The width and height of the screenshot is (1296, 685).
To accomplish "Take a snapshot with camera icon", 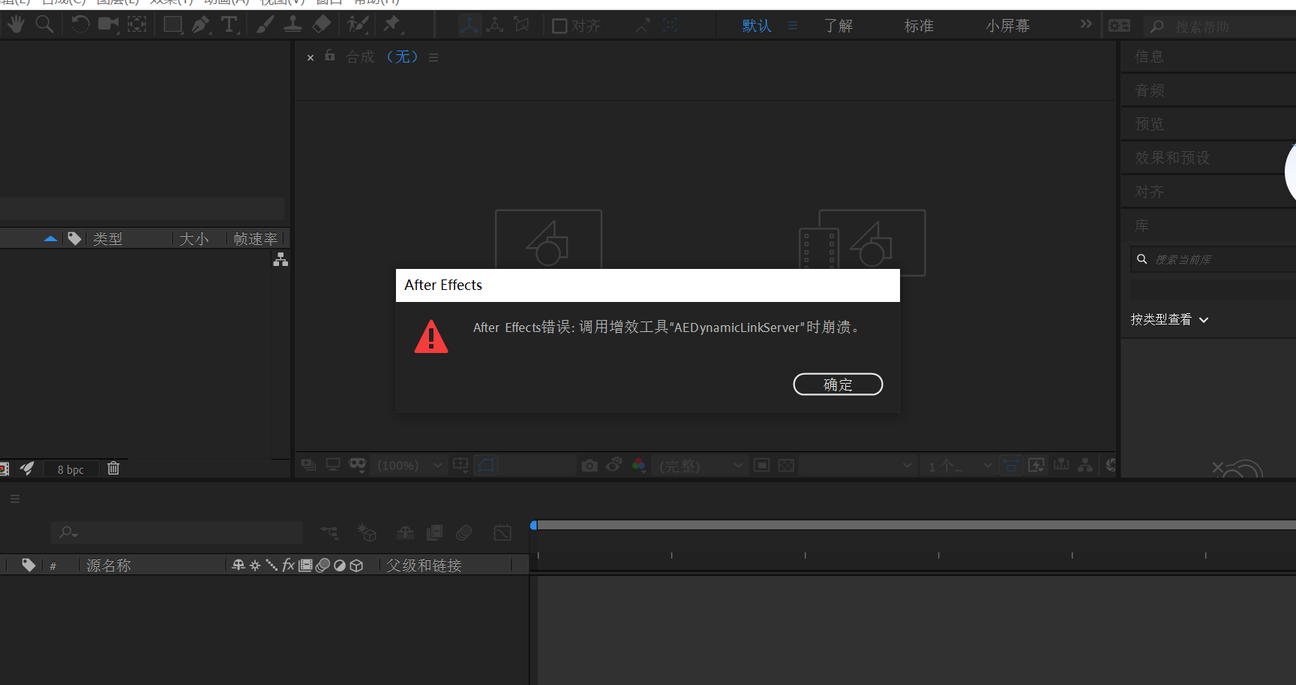I will click(x=590, y=465).
